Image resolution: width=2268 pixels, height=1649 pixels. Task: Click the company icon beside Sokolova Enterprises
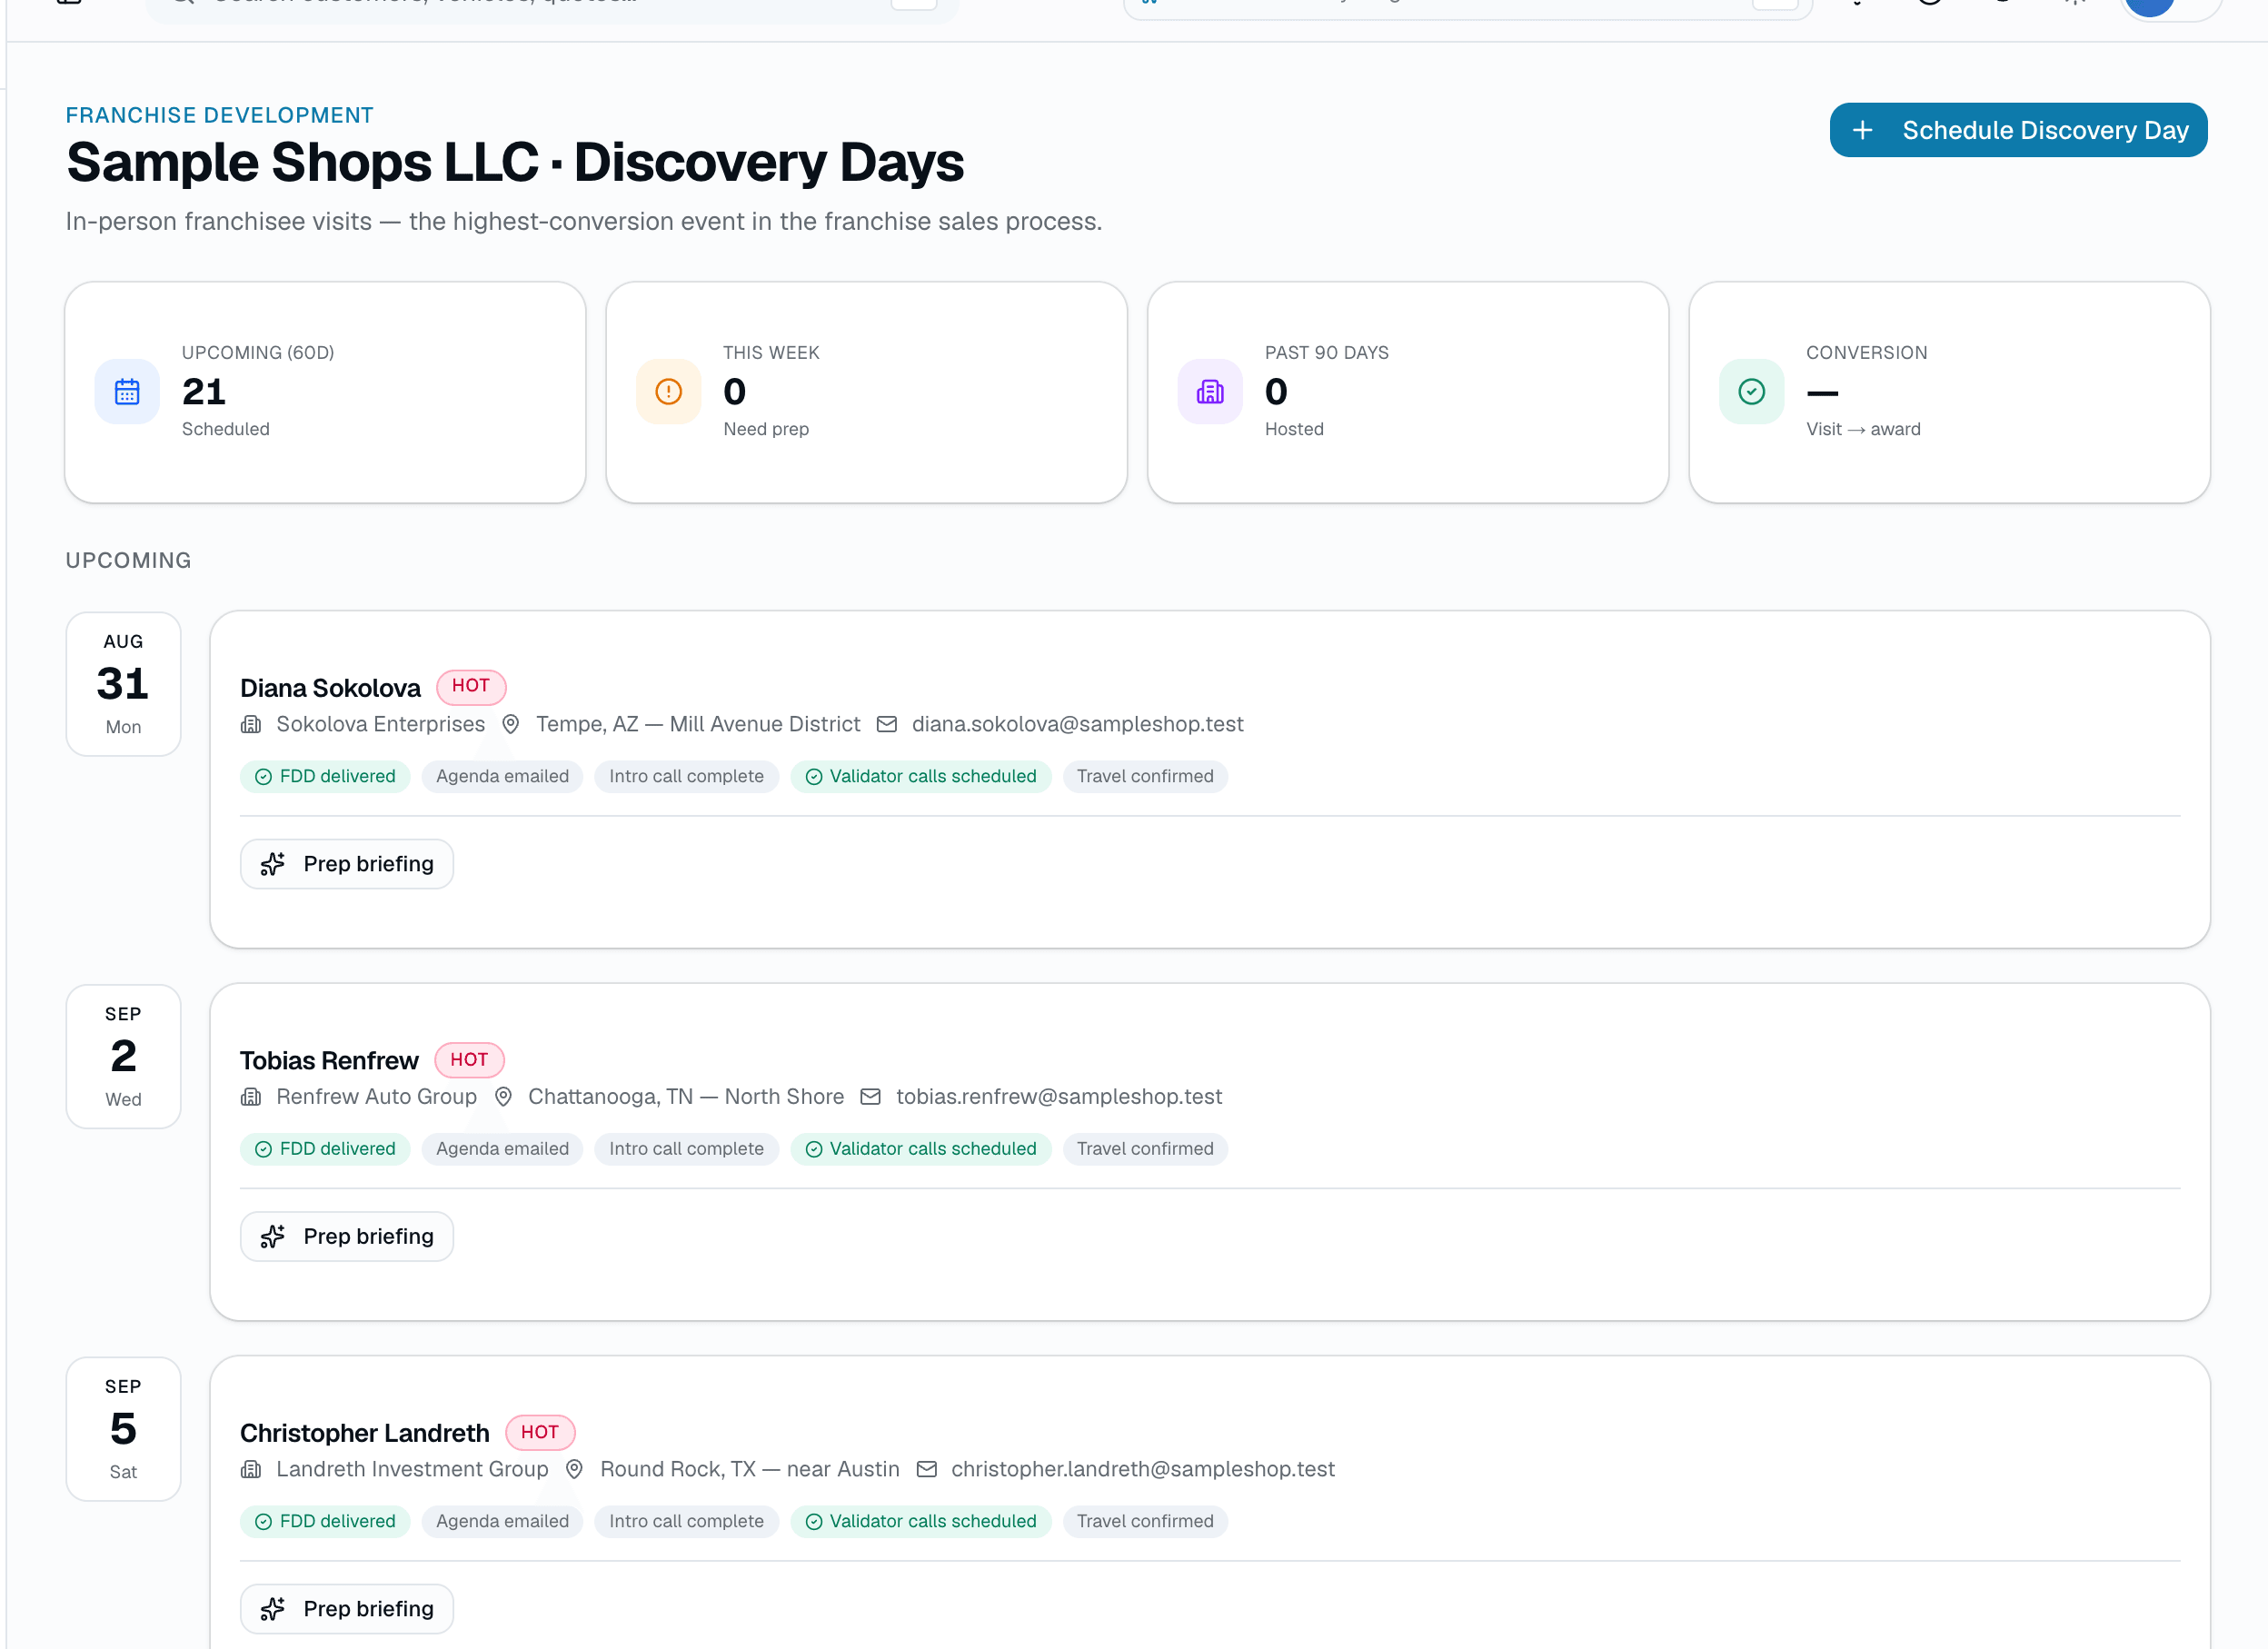251,724
